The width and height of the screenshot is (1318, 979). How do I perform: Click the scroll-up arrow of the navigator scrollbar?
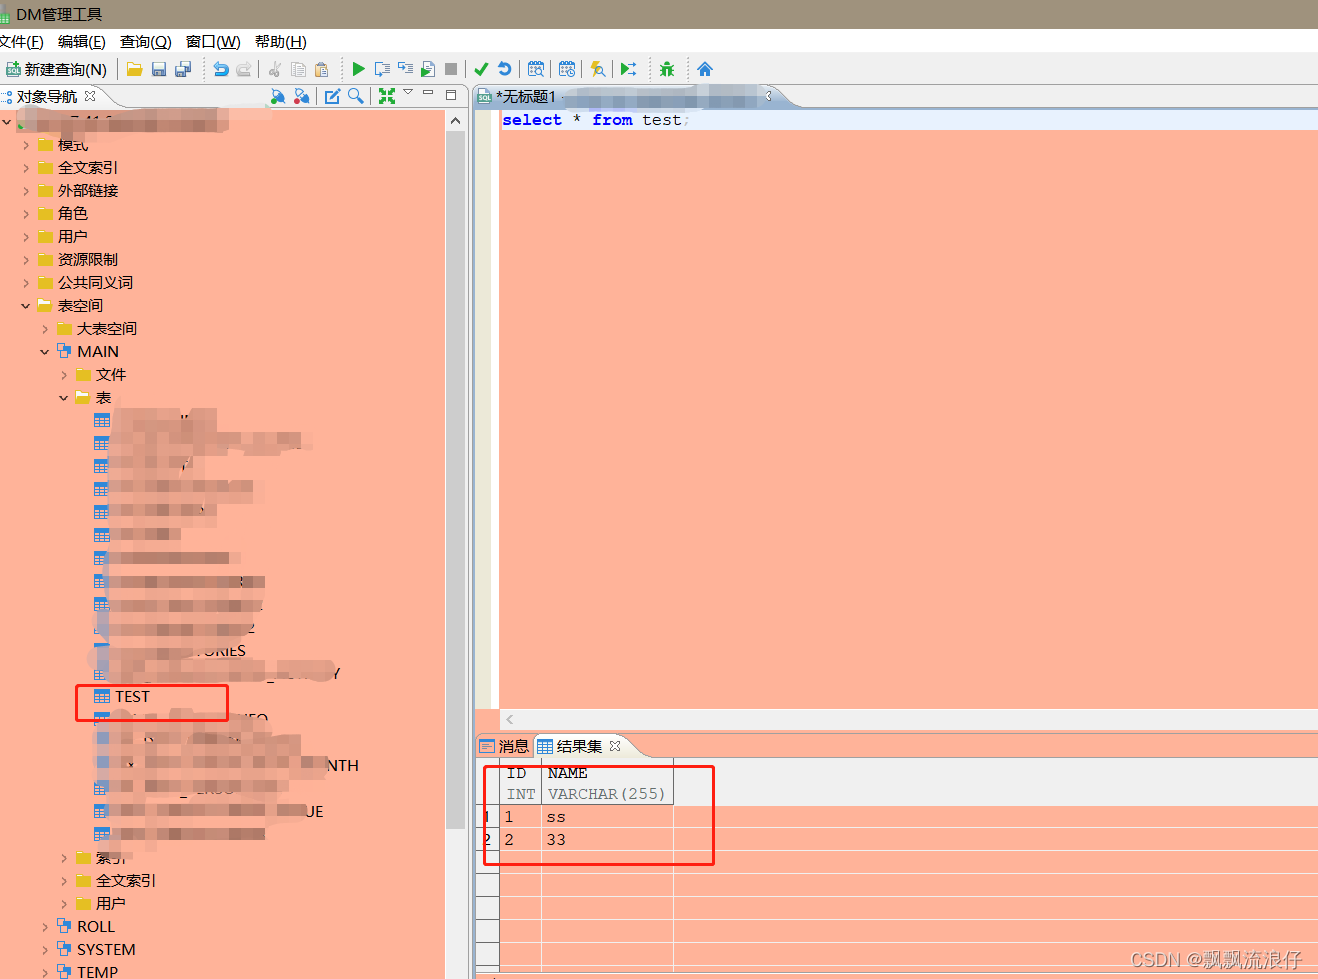455,120
